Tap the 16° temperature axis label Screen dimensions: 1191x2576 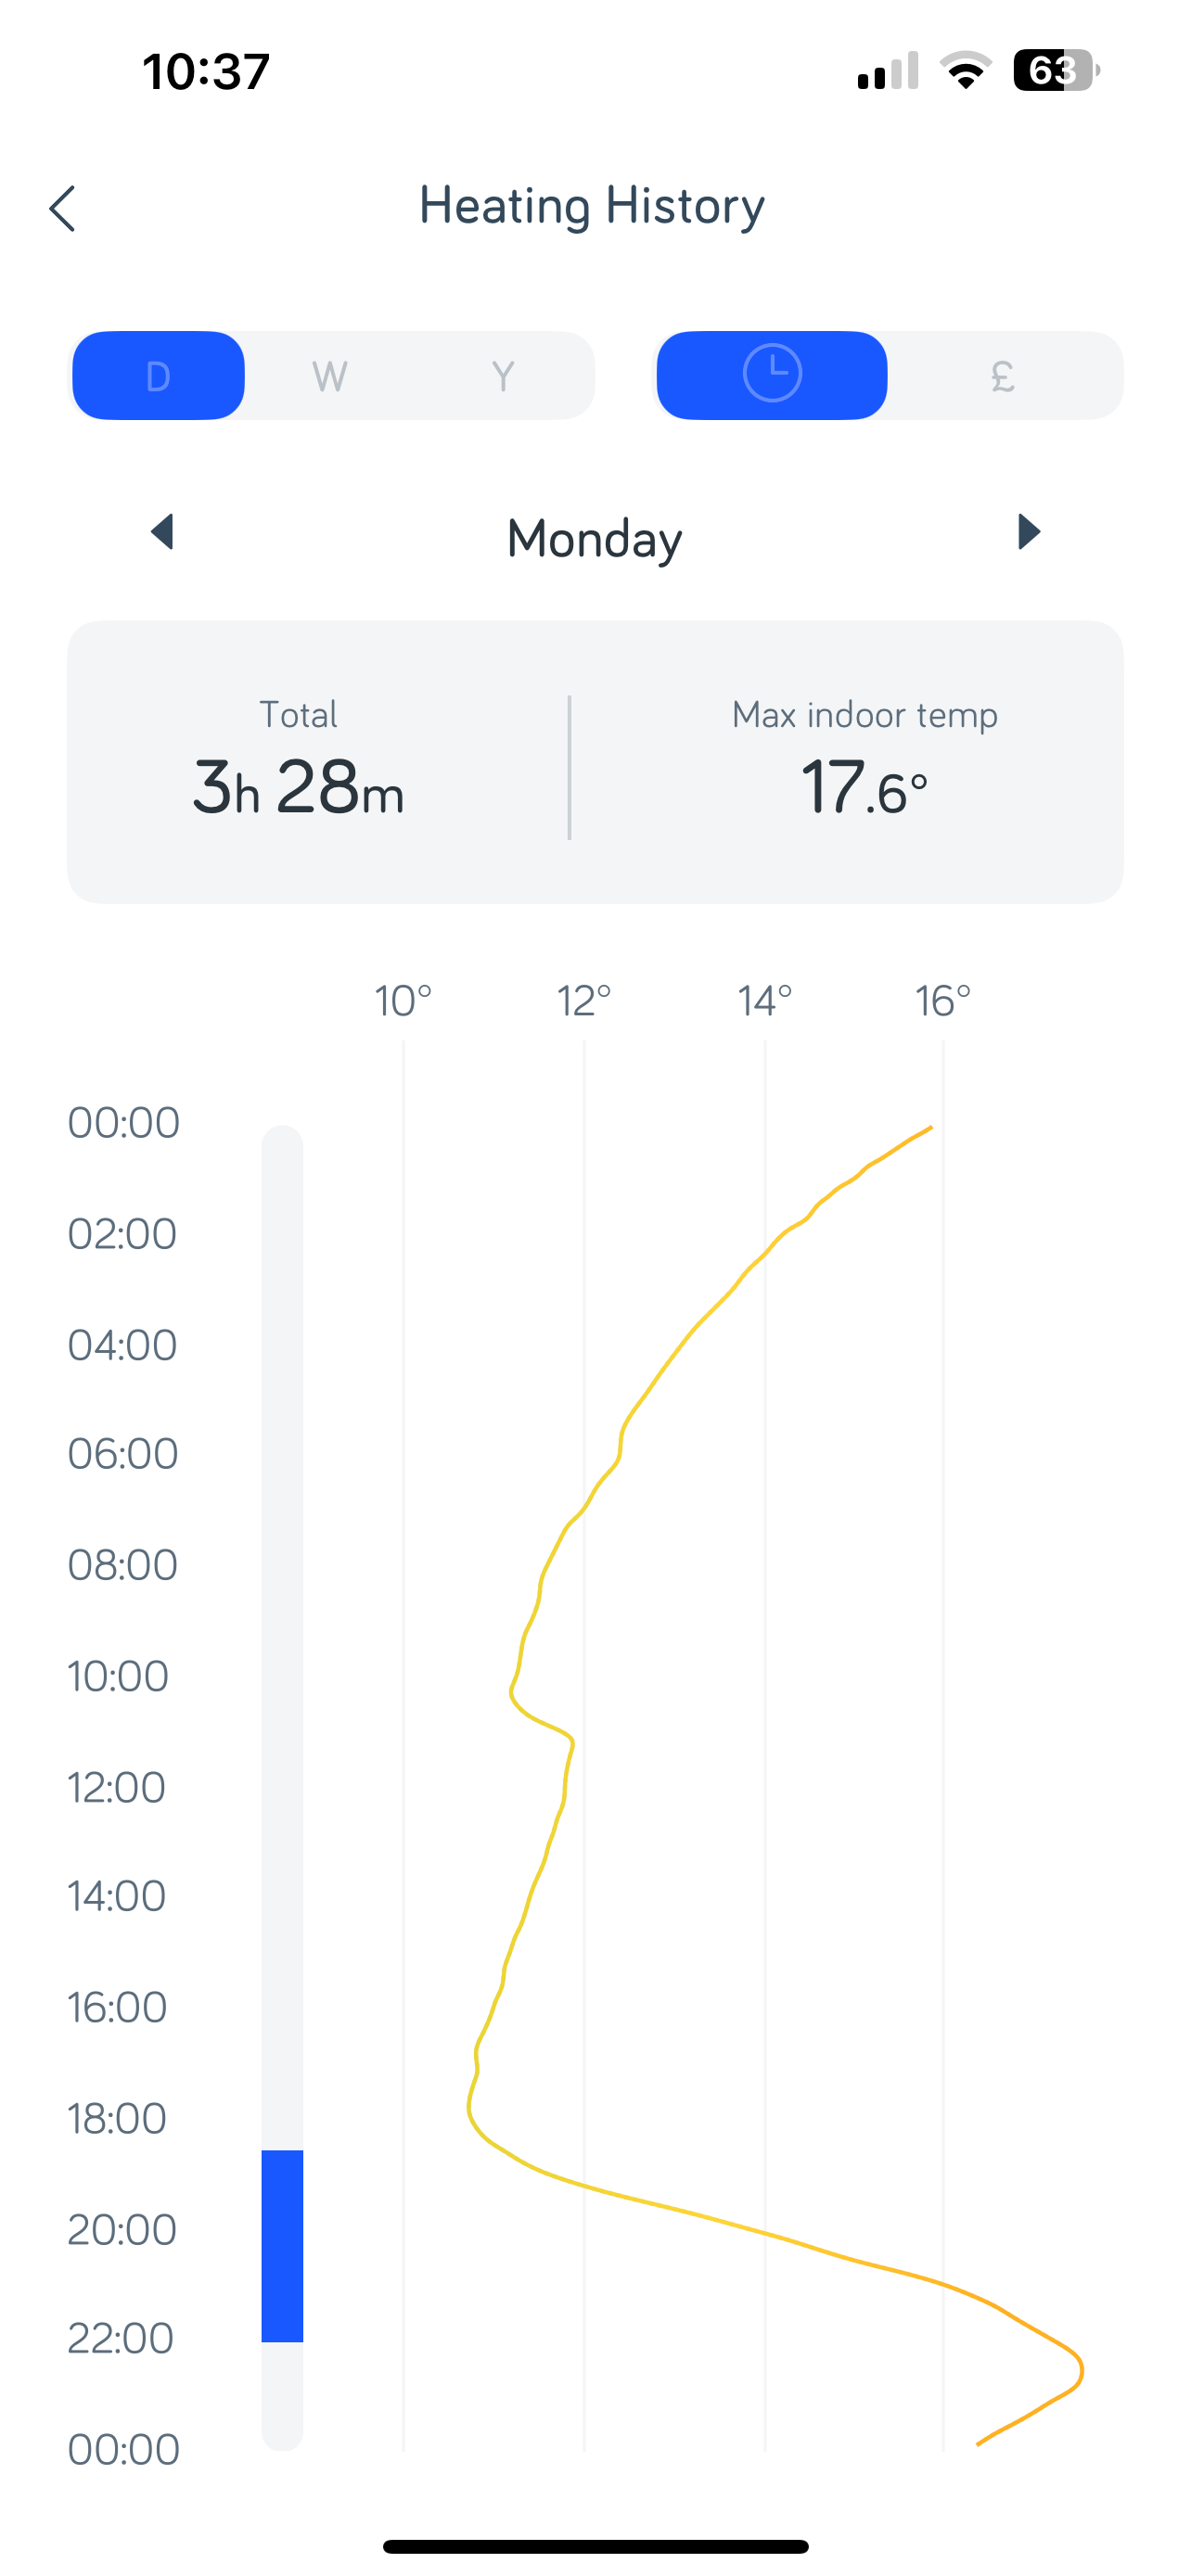(x=943, y=1001)
